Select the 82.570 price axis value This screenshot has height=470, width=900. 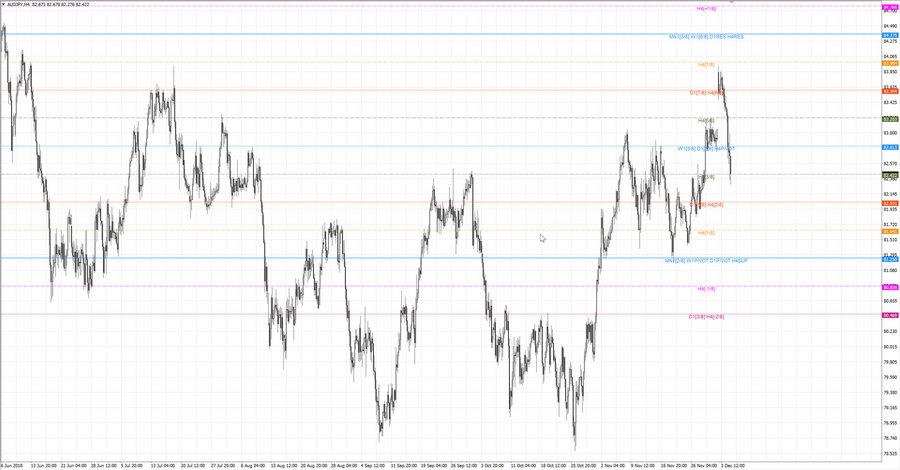(x=890, y=163)
